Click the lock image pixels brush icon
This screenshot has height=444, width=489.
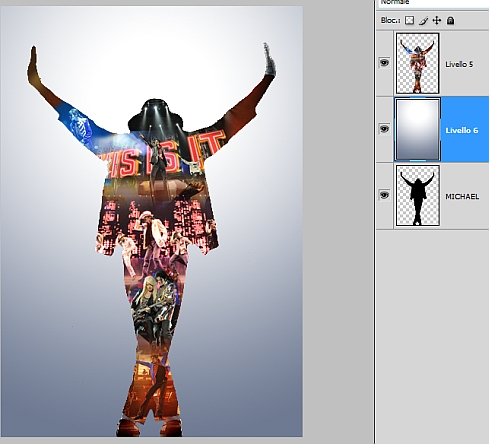tap(423, 21)
